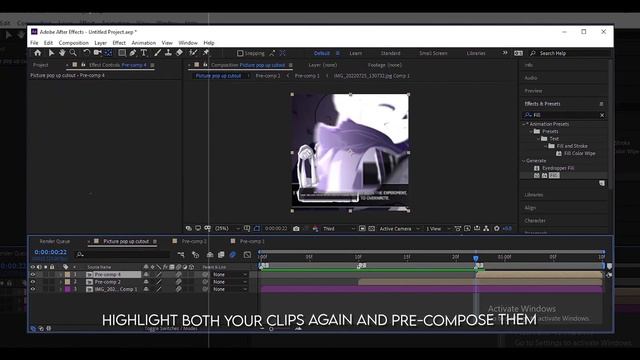Open the Project panel tab
Viewport: 640px width, 360px height.
tap(40, 65)
